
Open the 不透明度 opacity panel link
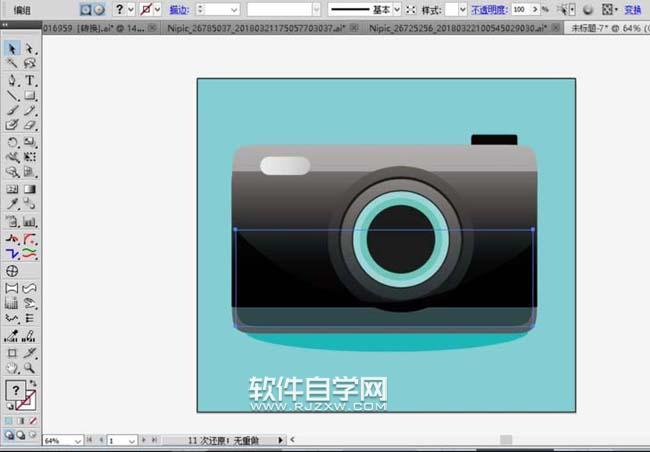[x=490, y=9]
